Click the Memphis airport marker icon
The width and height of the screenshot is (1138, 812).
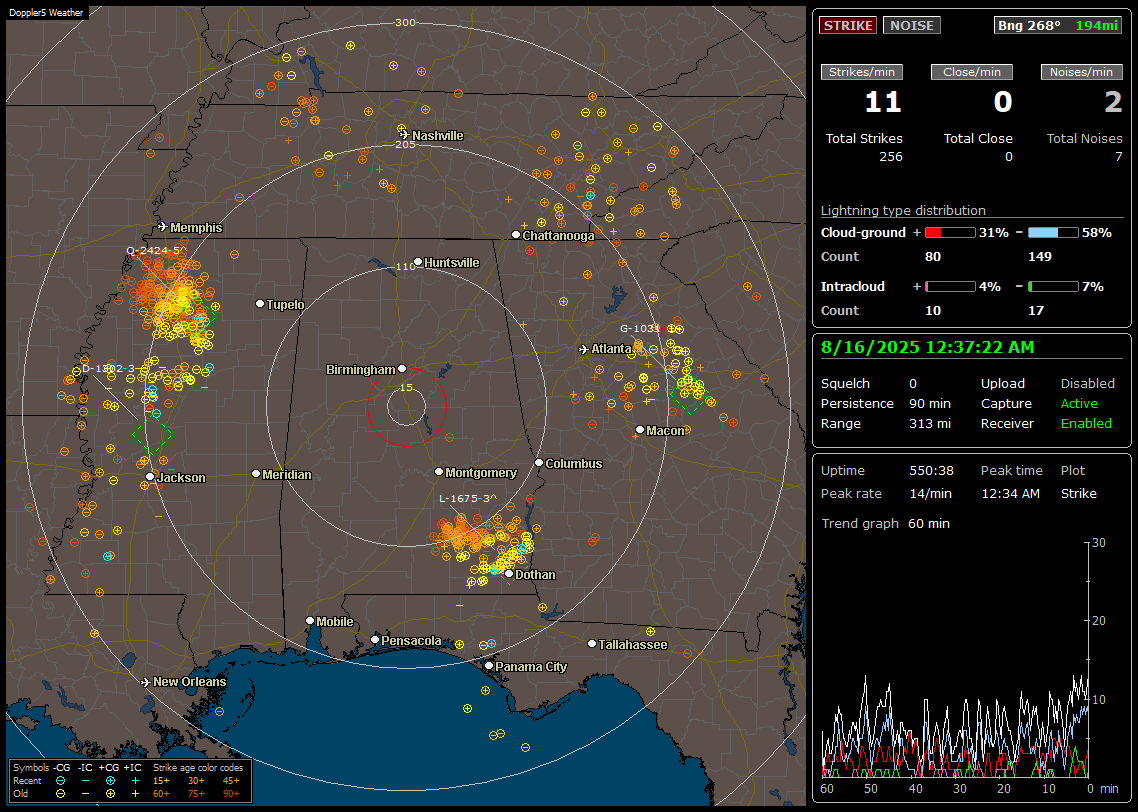click(163, 227)
